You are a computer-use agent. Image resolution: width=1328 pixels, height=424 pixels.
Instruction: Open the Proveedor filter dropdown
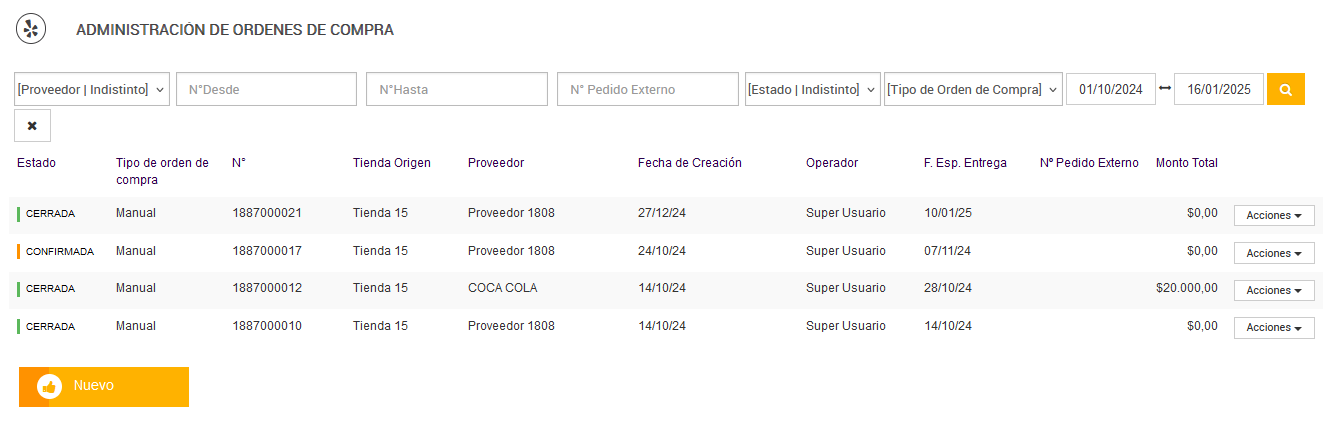coord(92,89)
